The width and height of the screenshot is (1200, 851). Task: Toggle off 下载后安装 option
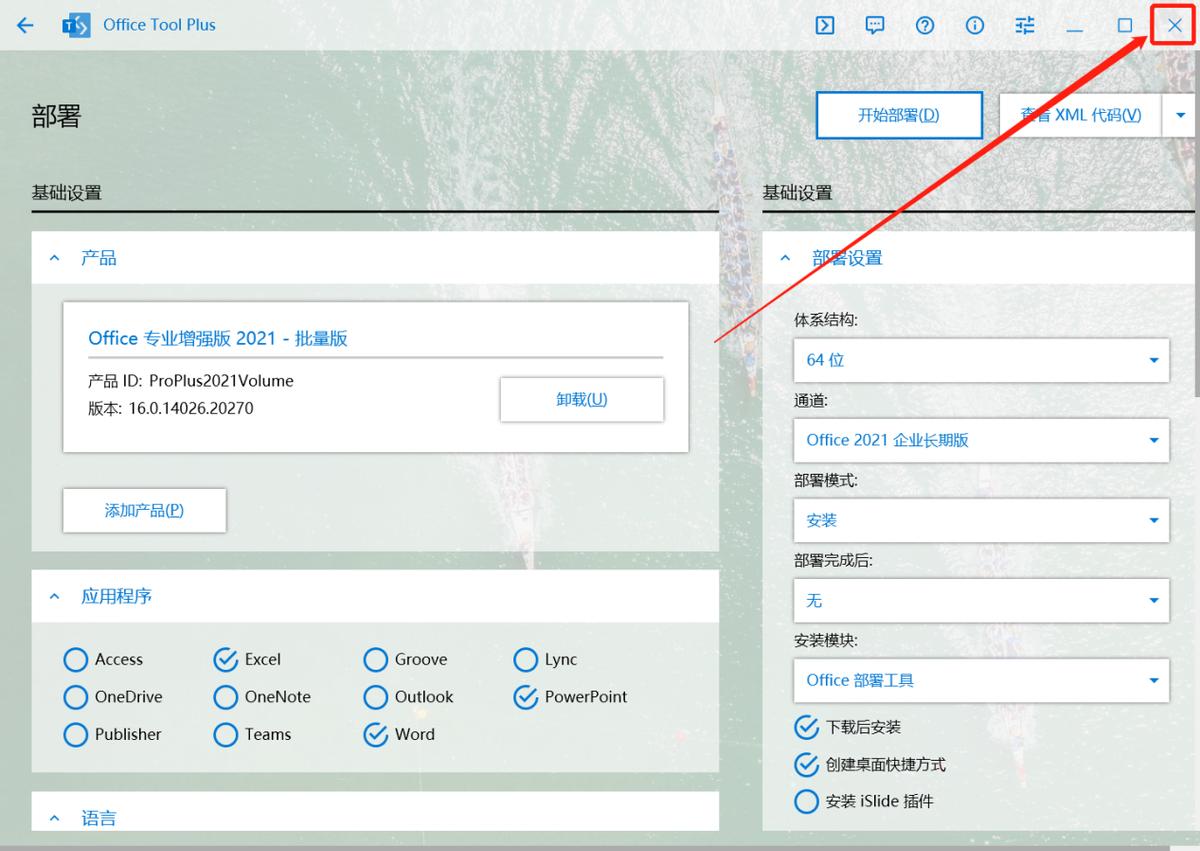[x=807, y=728]
